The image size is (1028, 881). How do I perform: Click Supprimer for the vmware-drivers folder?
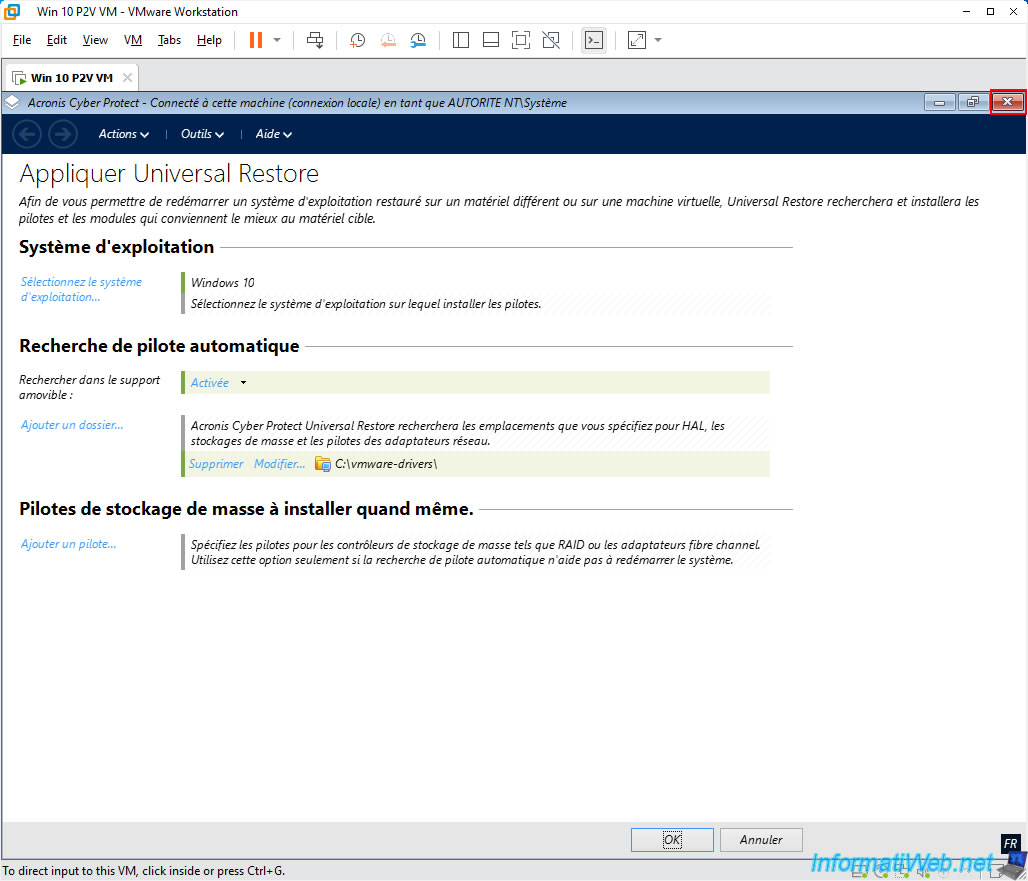click(x=216, y=463)
